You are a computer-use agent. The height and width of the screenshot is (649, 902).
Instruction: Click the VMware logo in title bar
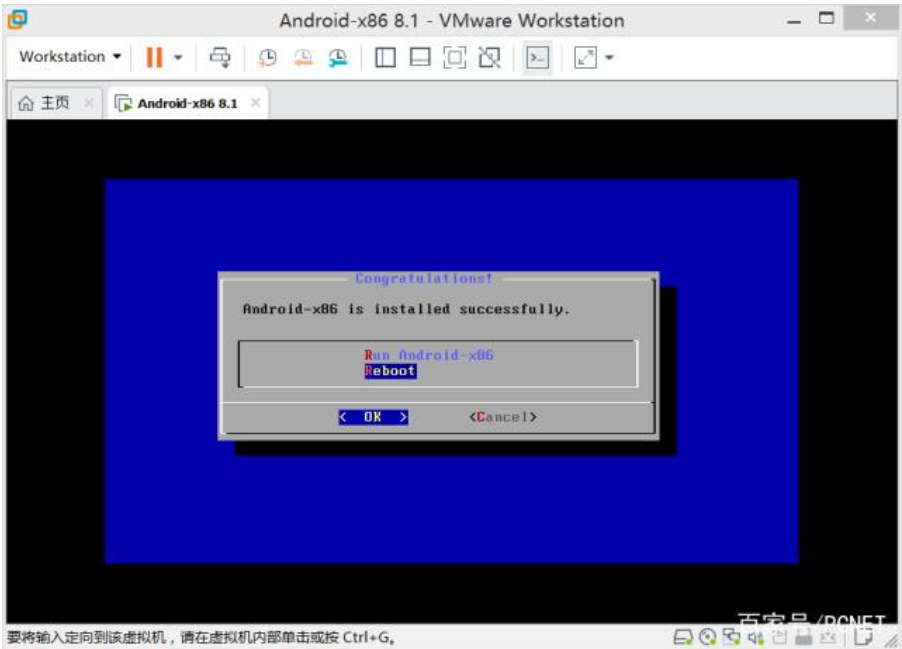(x=17, y=20)
